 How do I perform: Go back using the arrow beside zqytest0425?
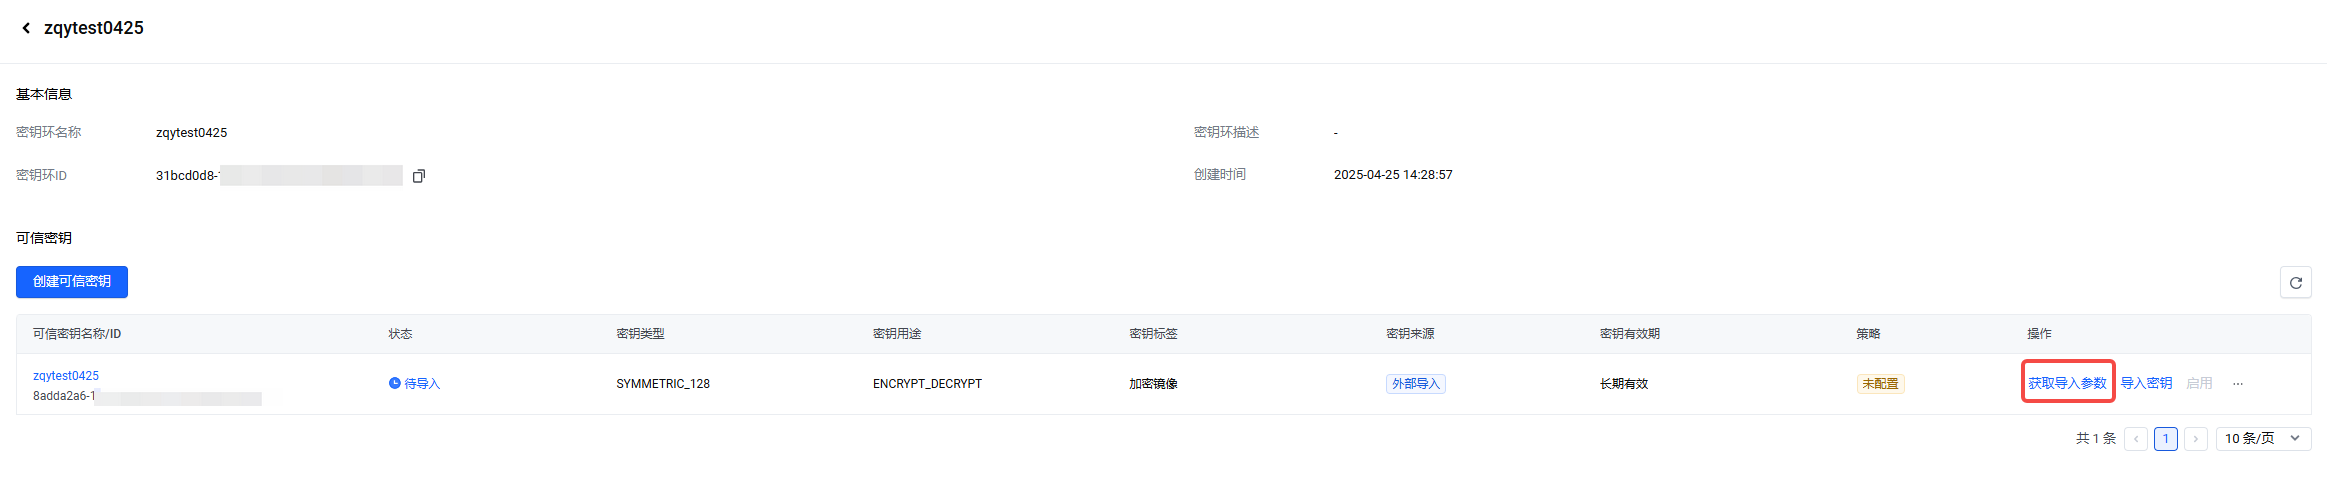26,28
